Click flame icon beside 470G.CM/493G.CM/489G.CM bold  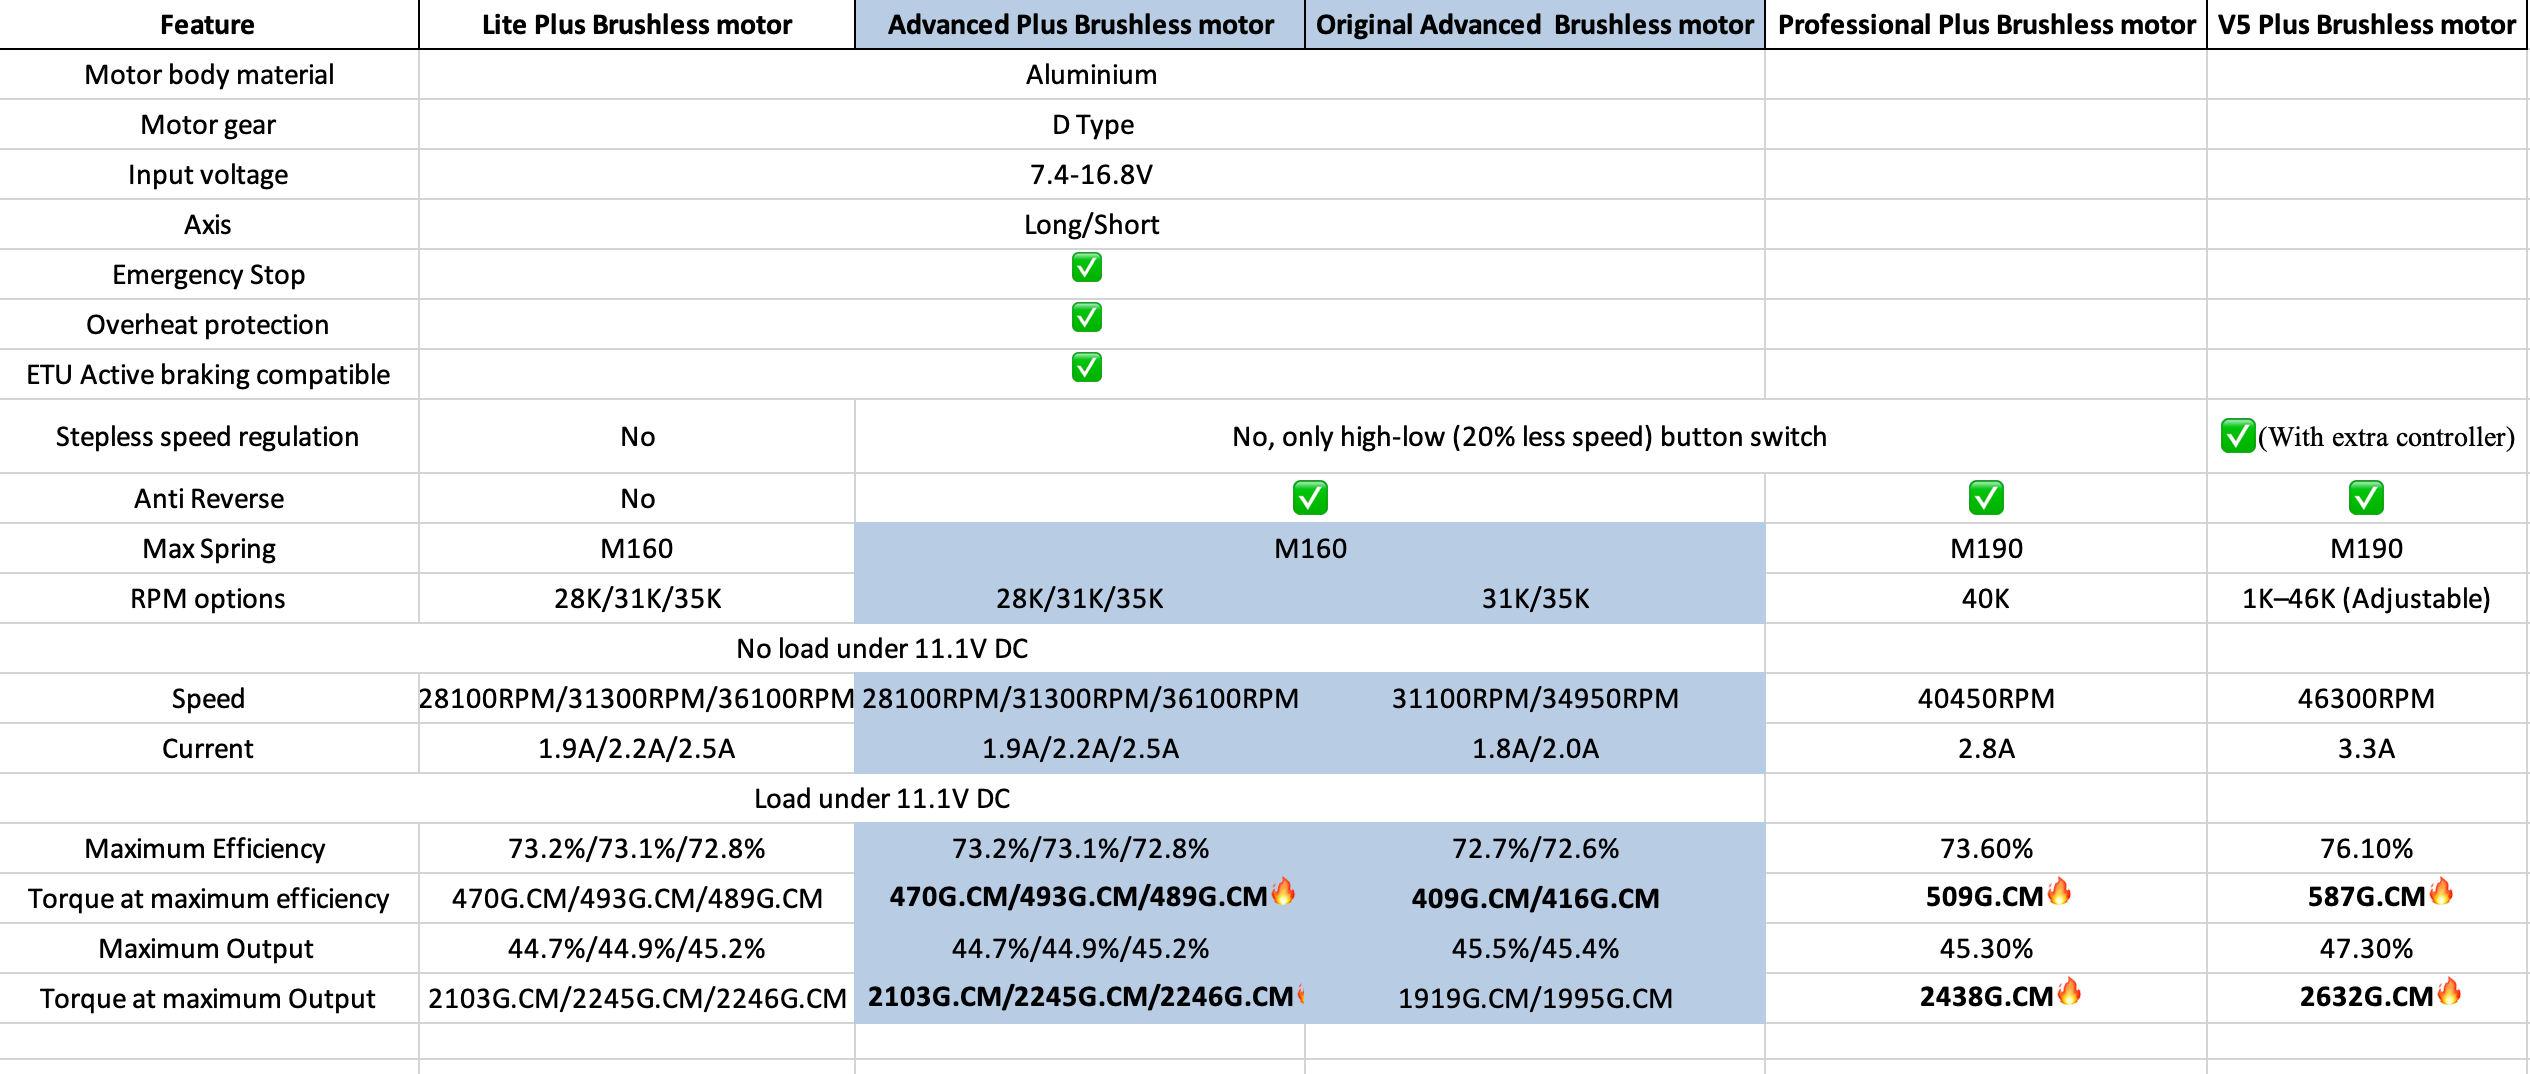[x=1283, y=891]
